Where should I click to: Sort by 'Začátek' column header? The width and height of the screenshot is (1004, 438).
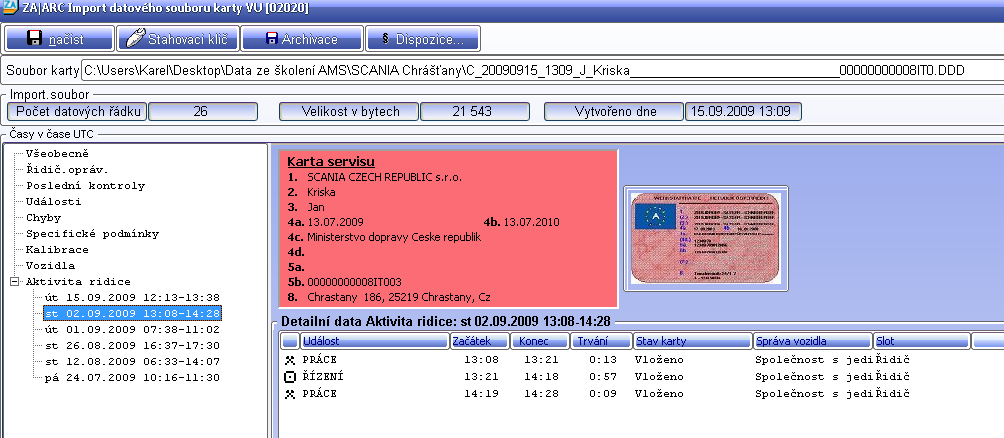[x=480, y=341]
